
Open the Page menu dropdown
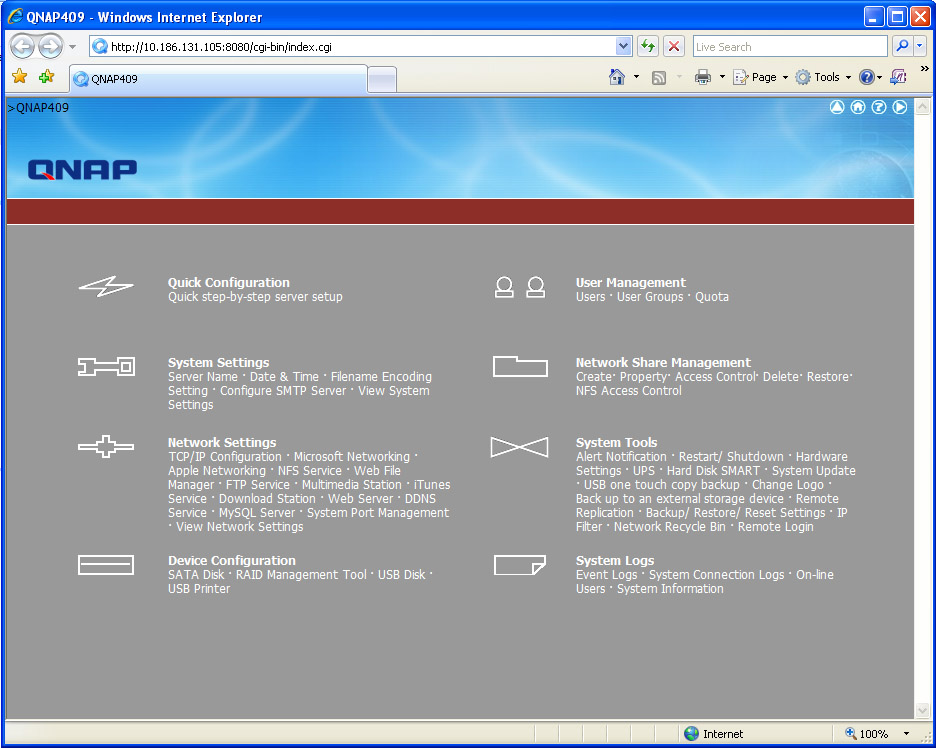pos(760,77)
